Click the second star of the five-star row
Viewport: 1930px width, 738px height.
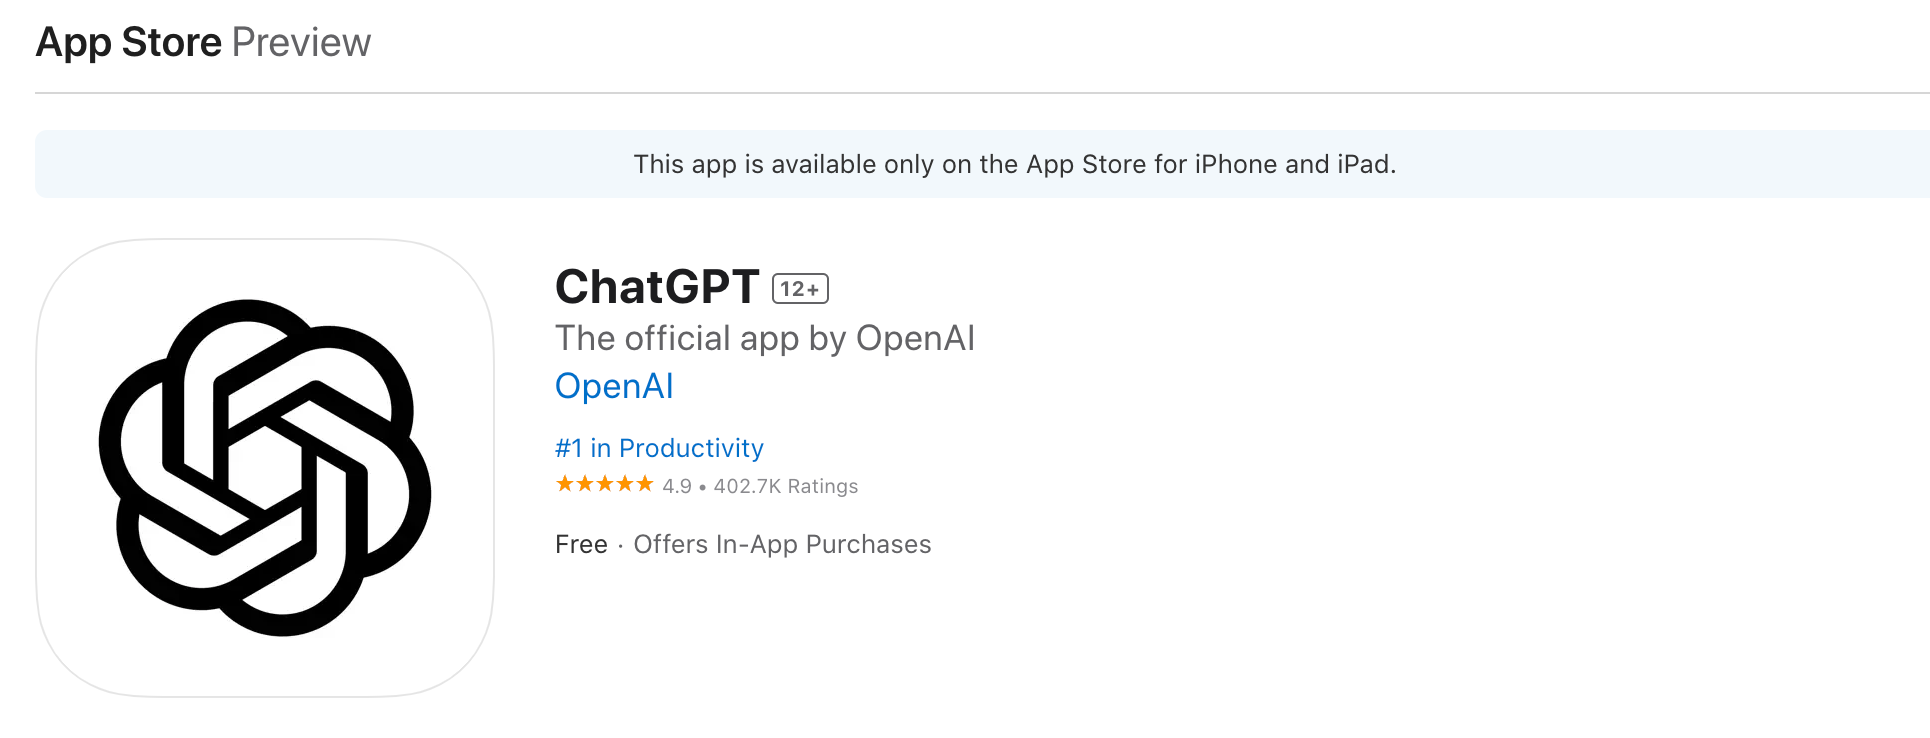[585, 483]
